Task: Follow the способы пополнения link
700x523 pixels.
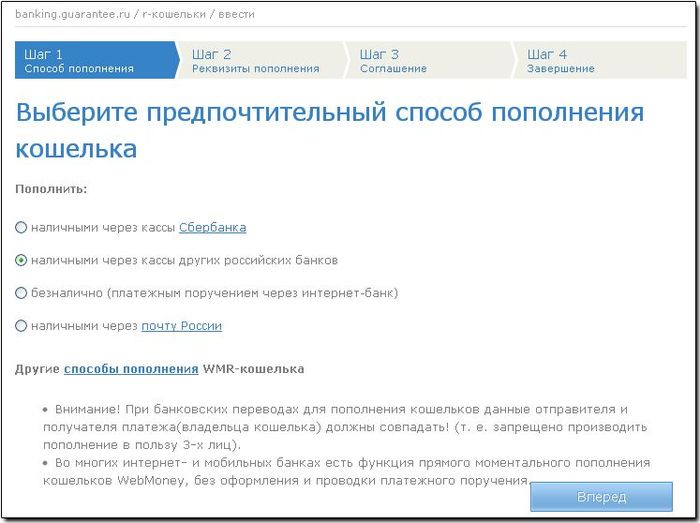Action: [131, 369]
